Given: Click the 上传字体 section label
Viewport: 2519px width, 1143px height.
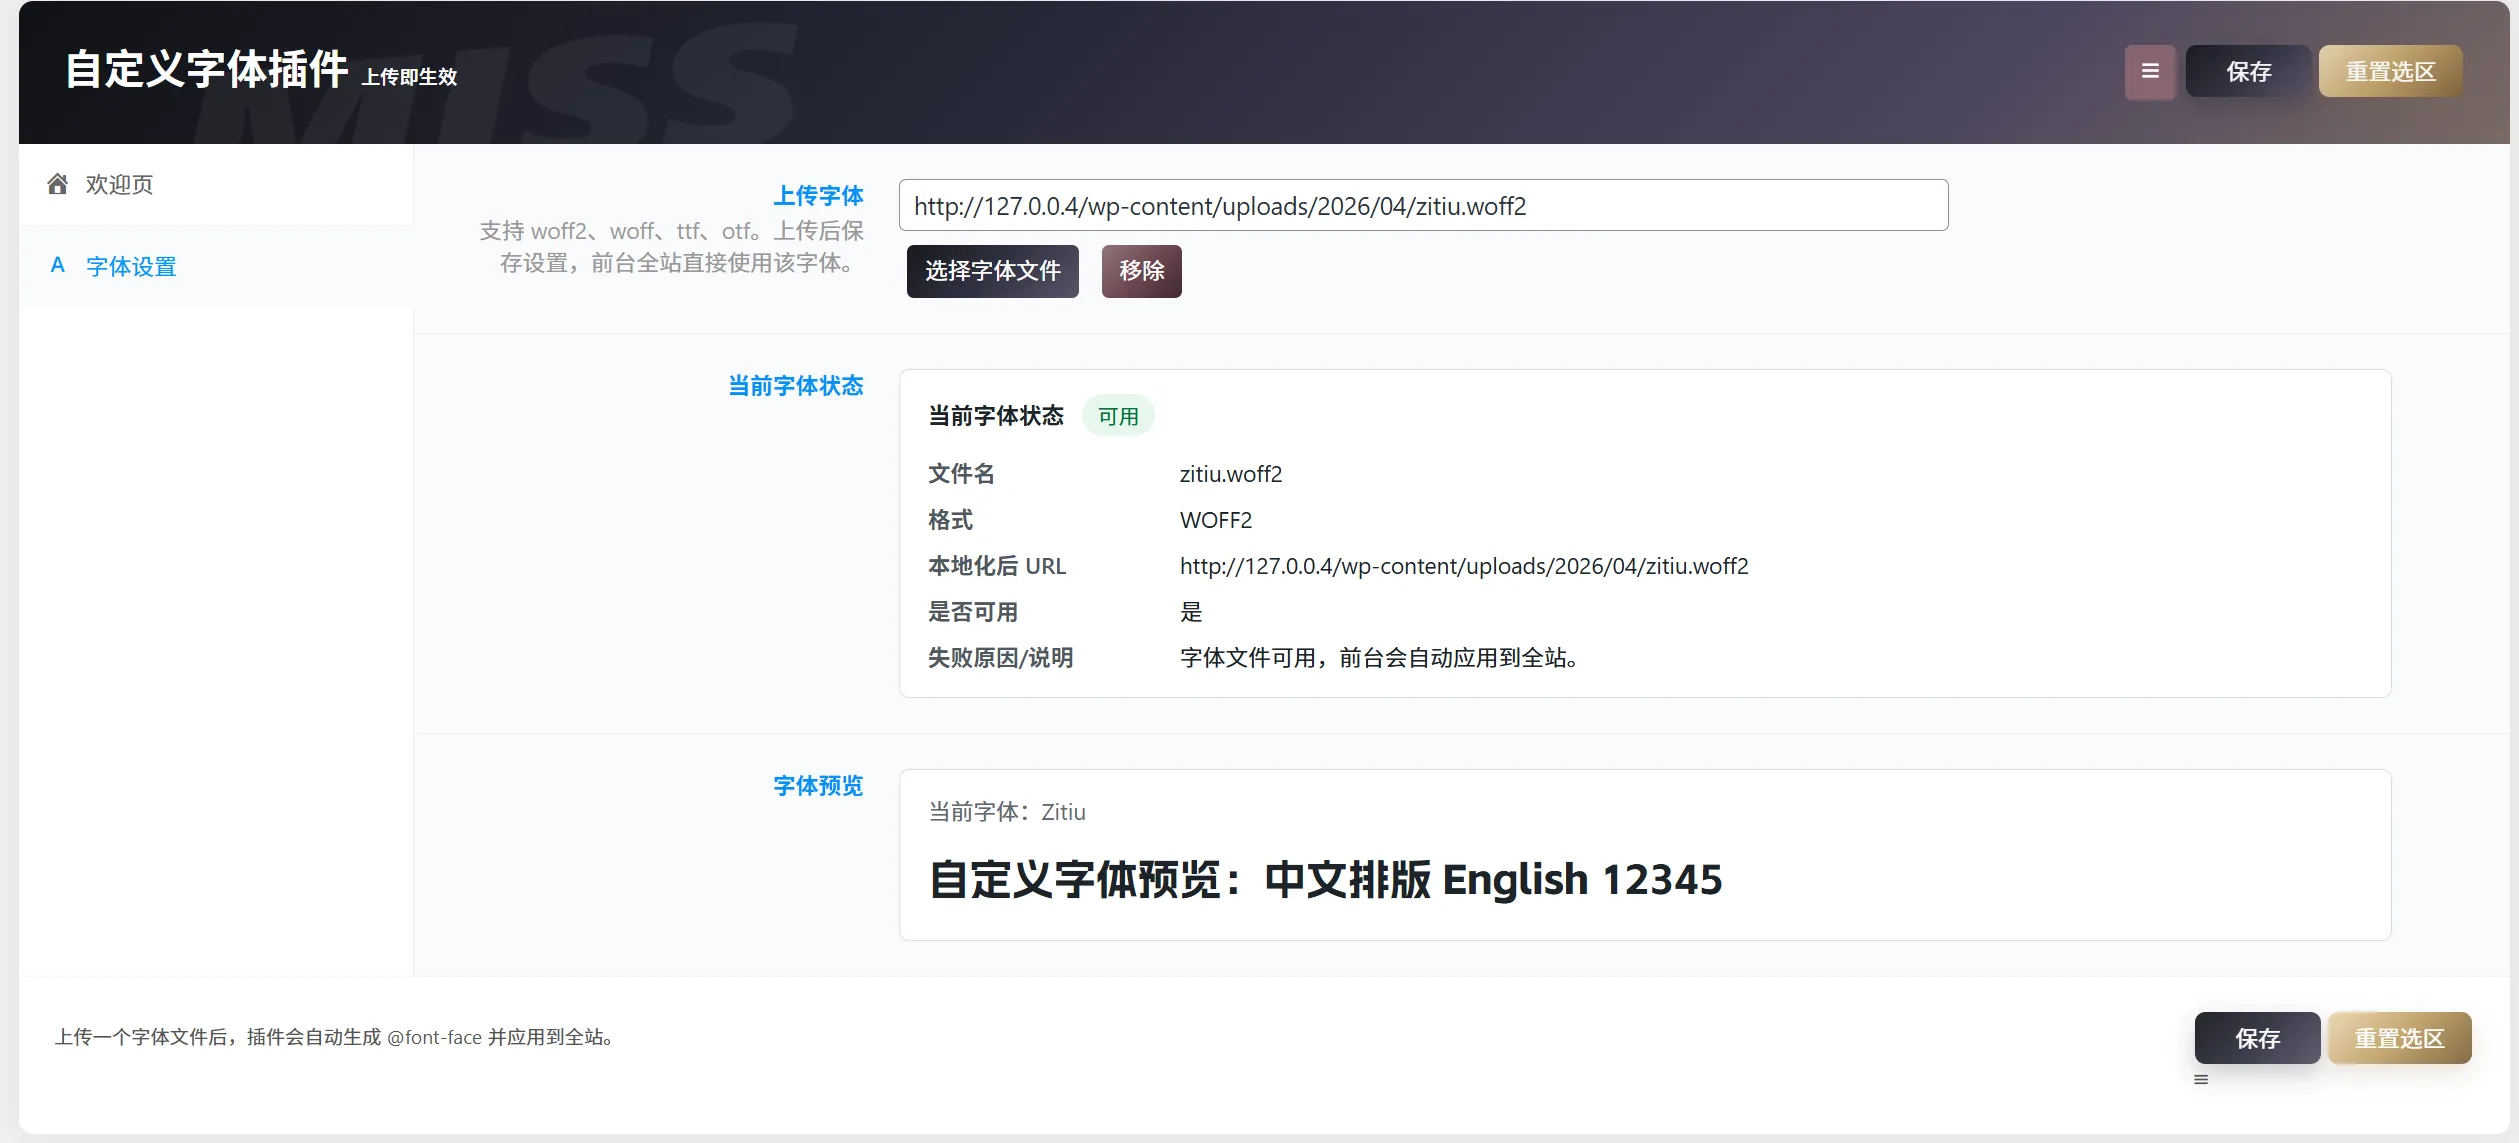Looking at the screenshot, I should click(x=818, y=196).
